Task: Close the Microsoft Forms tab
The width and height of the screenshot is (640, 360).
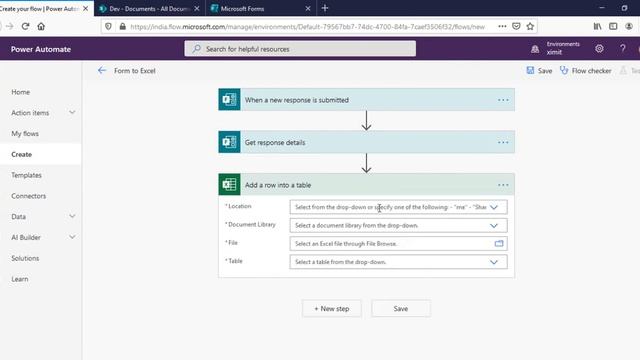Action: (308, 8)
